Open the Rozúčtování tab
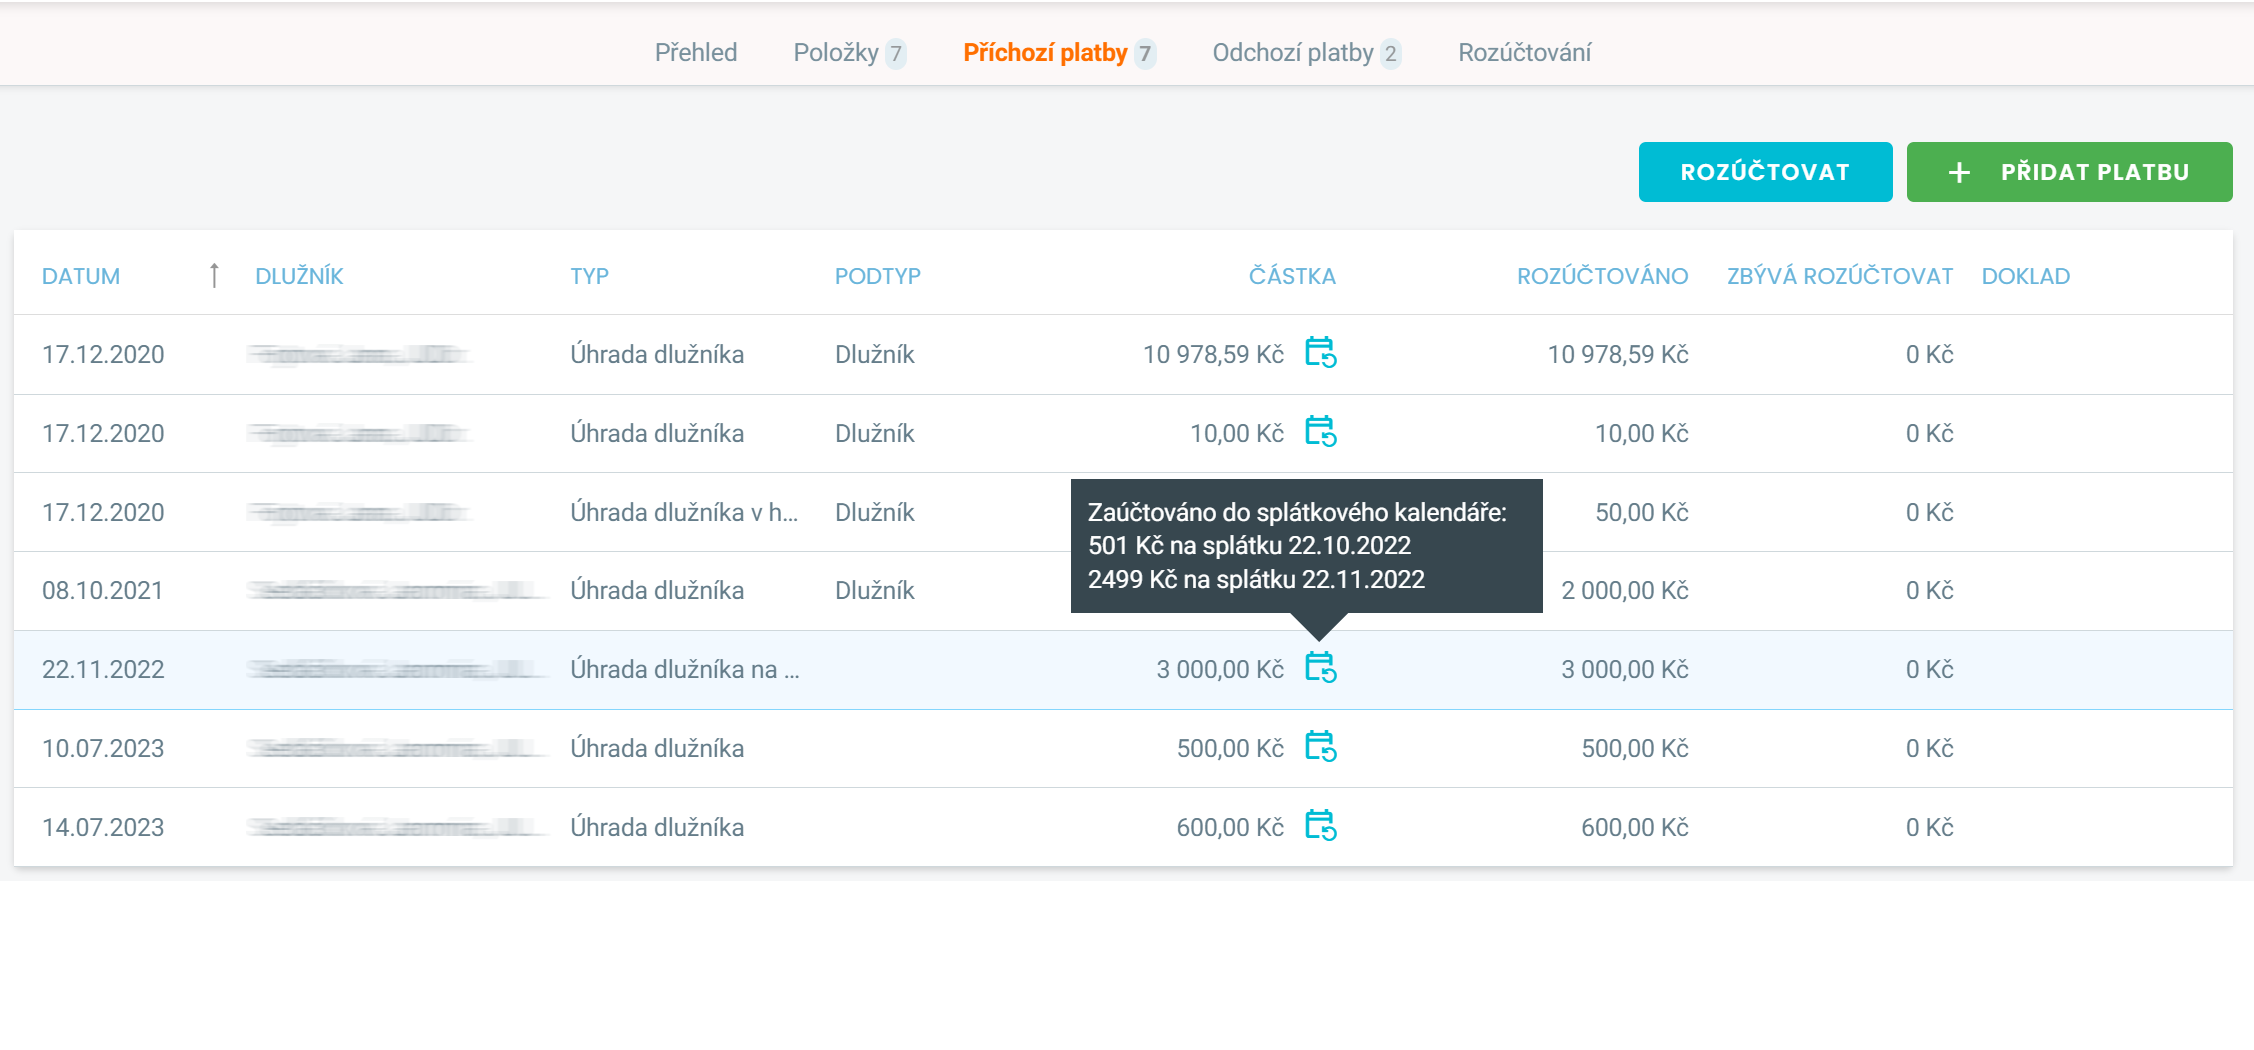Screen dimensions: 2254x1050 point(1523,53)
